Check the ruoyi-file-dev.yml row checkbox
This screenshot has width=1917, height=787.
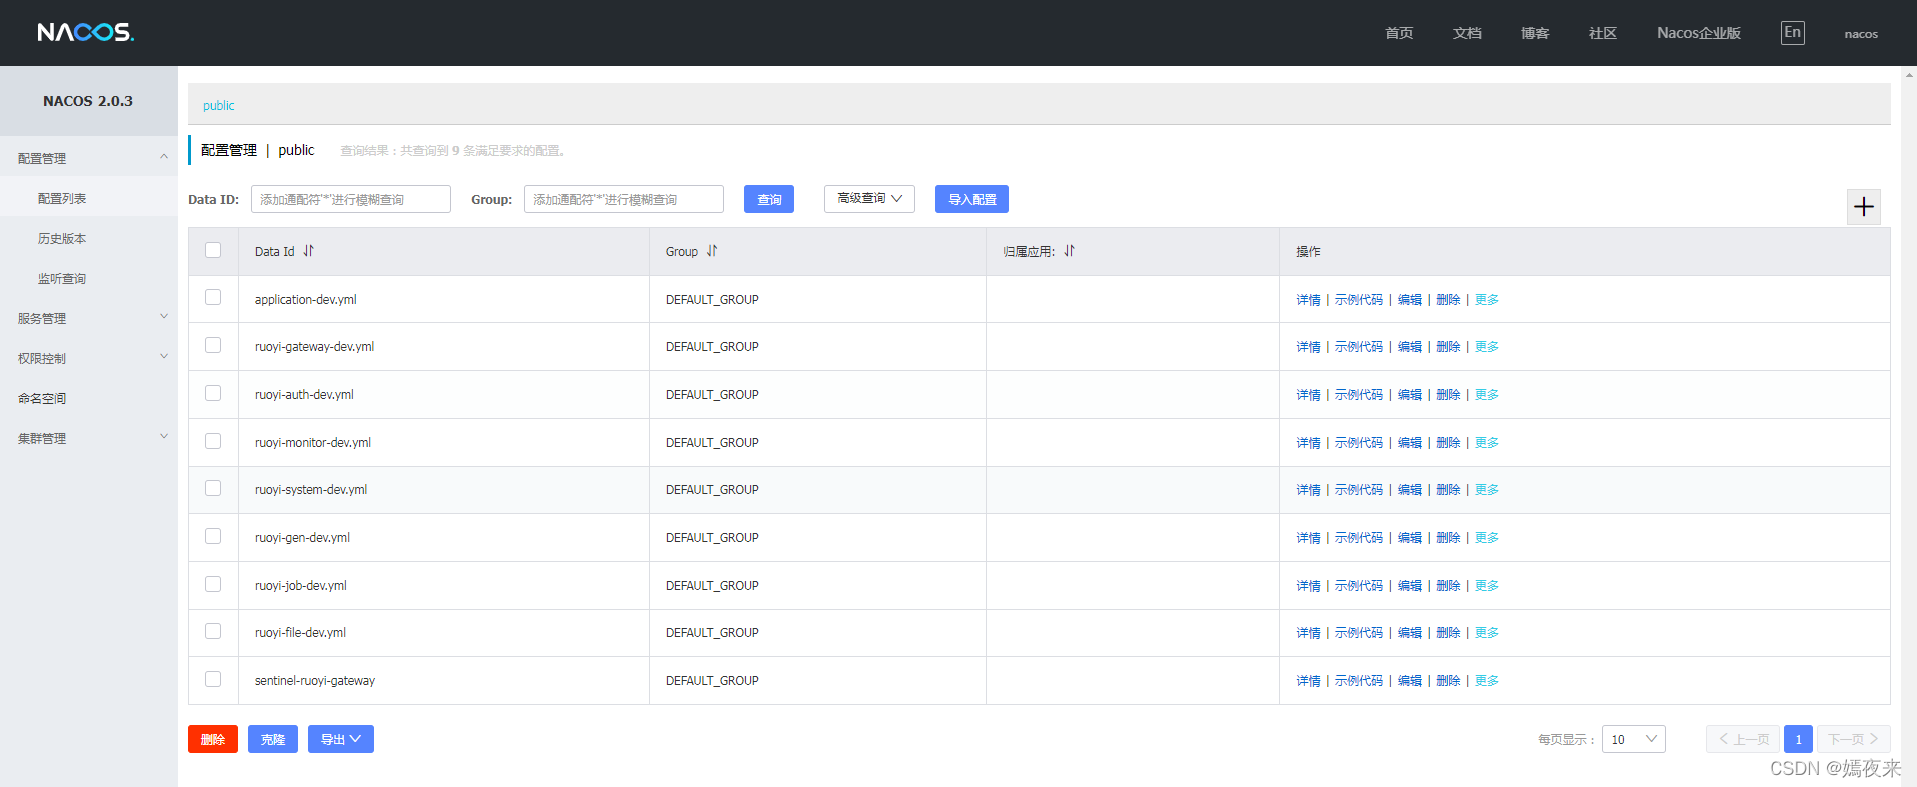coord(213,631)
